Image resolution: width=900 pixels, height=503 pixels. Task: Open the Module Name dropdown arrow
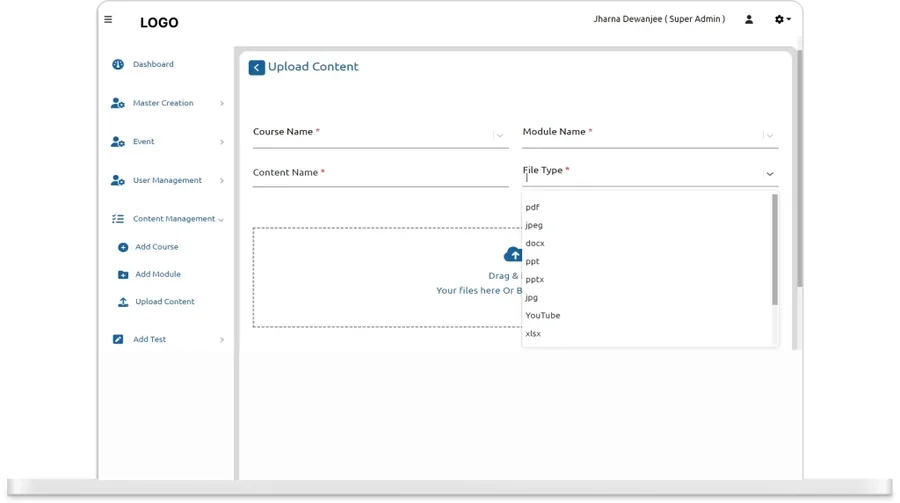point(770,136)
